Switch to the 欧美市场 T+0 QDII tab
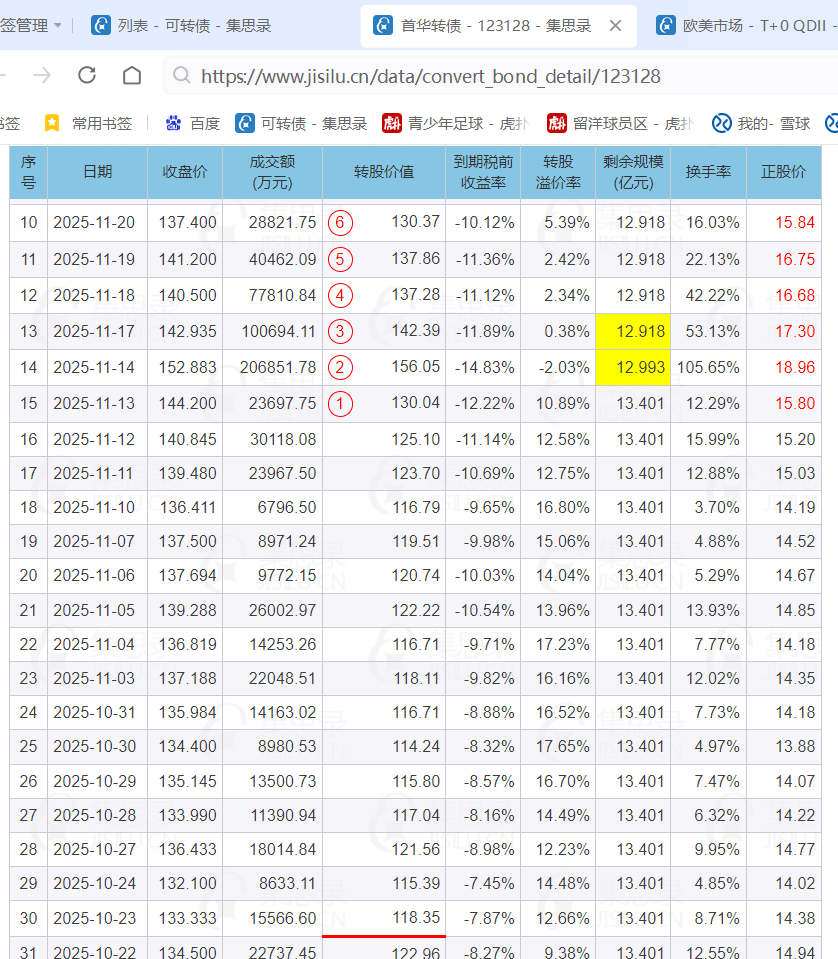The height and width of the screenshot is (959, 838). (745, 25)
